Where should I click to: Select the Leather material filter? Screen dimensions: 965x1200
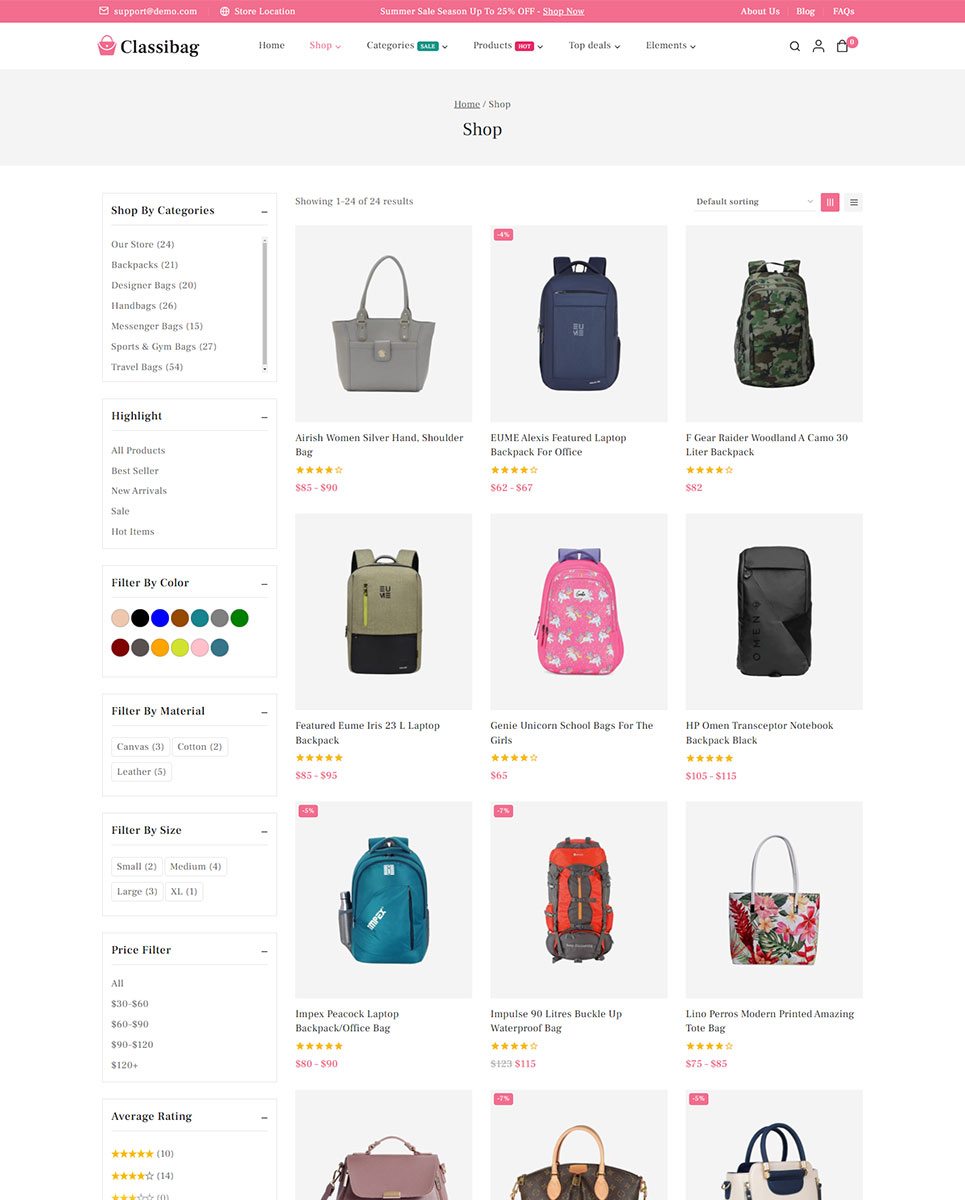[142, 772]
